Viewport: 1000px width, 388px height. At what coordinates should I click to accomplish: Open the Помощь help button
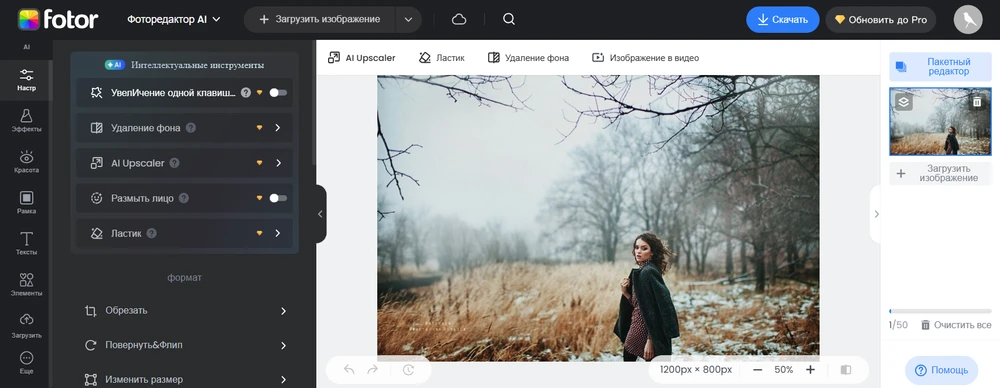click(x=941, y=370)
